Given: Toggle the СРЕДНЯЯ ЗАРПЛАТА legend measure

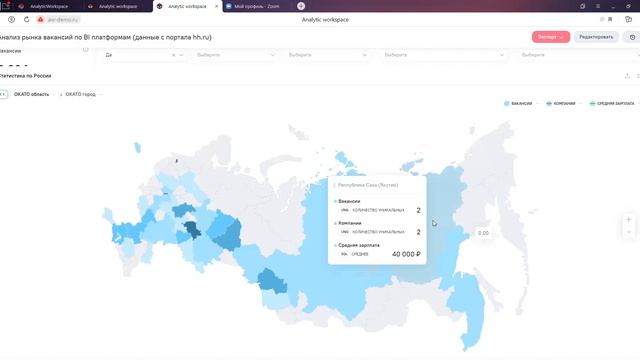Looking at the screenshot, I should click(612, 103).
